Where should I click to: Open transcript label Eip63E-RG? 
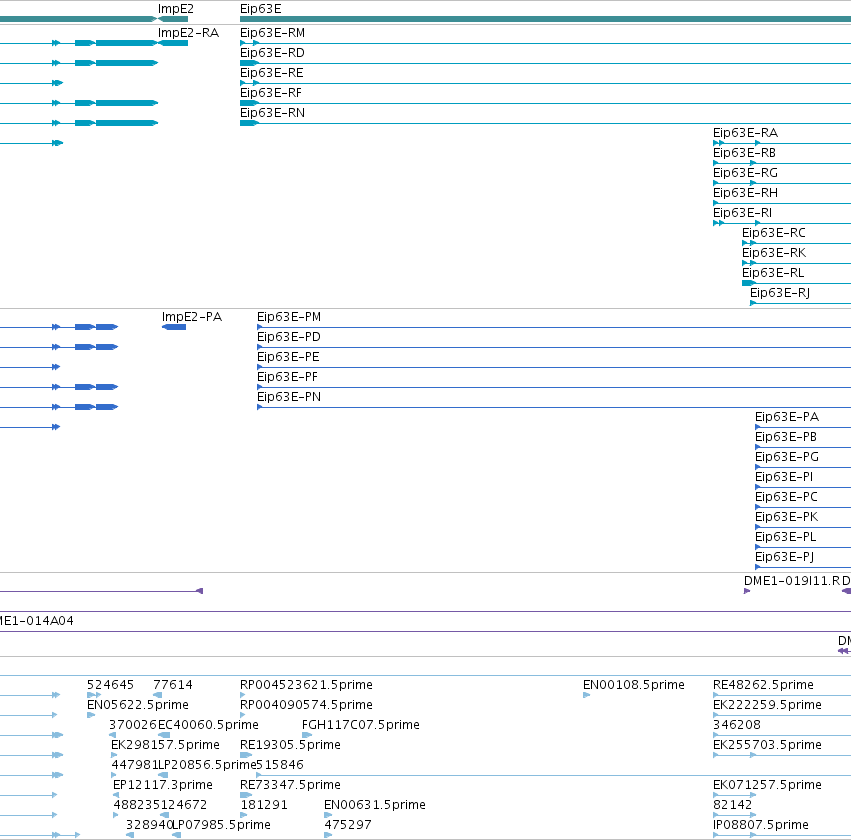pyautogui.click(x=745, y=174)
